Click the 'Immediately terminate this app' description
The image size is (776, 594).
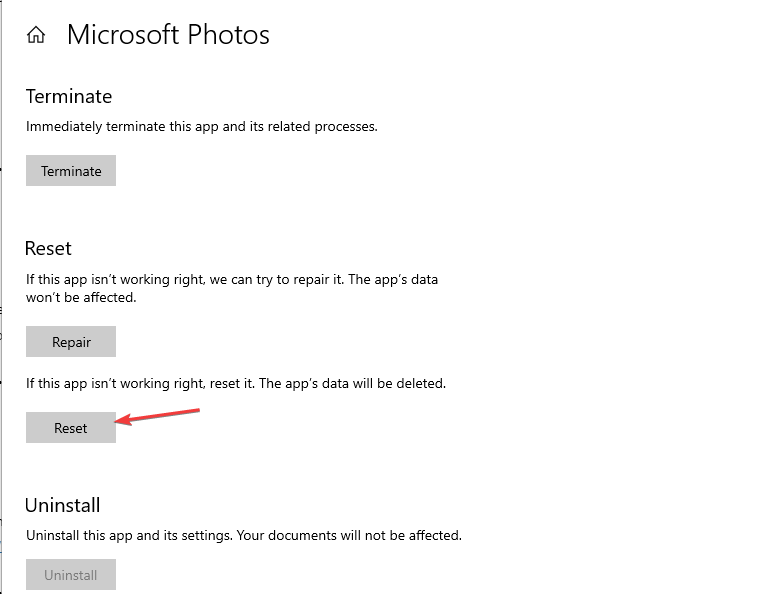(x=201, y=127)
